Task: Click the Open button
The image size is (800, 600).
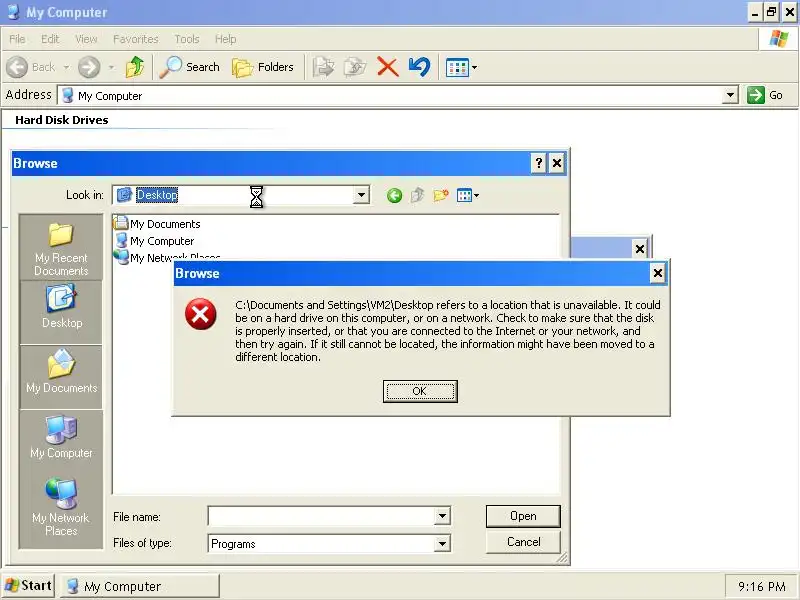Action: tap(523, 516)
